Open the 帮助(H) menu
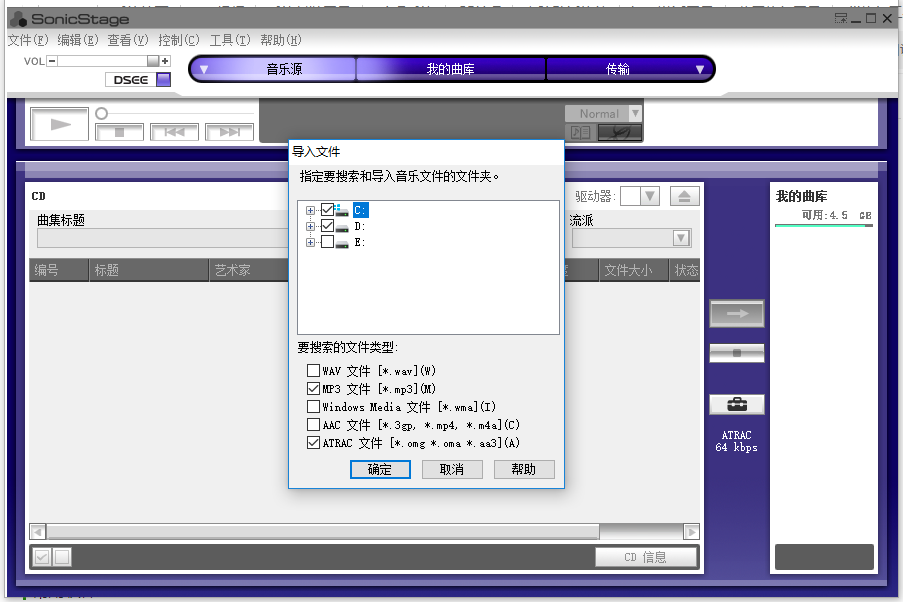903x602 pixels. (280, 40)
